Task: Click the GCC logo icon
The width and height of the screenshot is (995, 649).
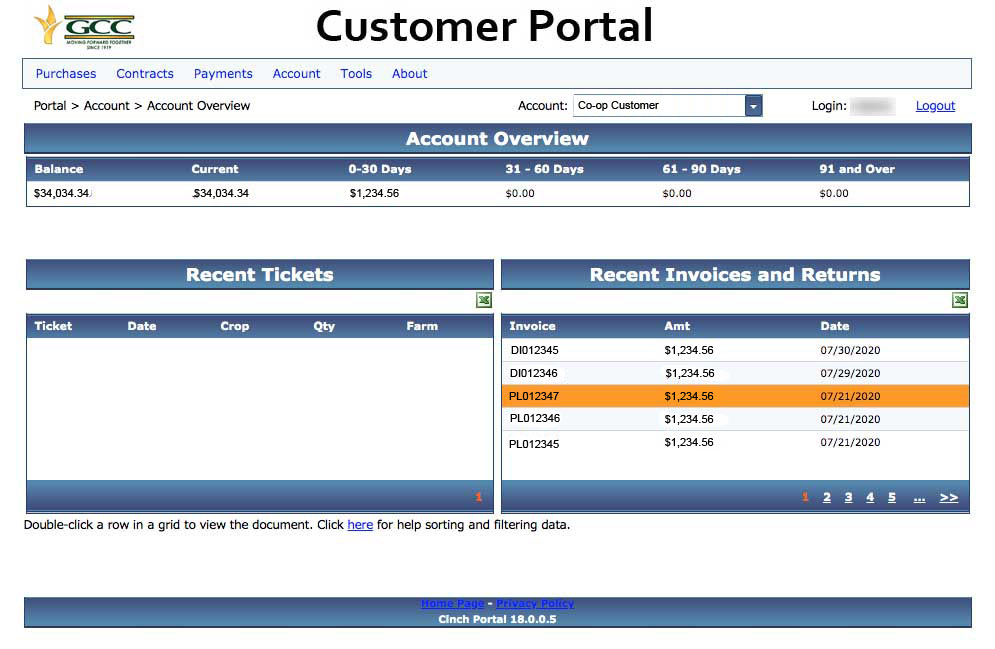Action: (x=84, y=26)
